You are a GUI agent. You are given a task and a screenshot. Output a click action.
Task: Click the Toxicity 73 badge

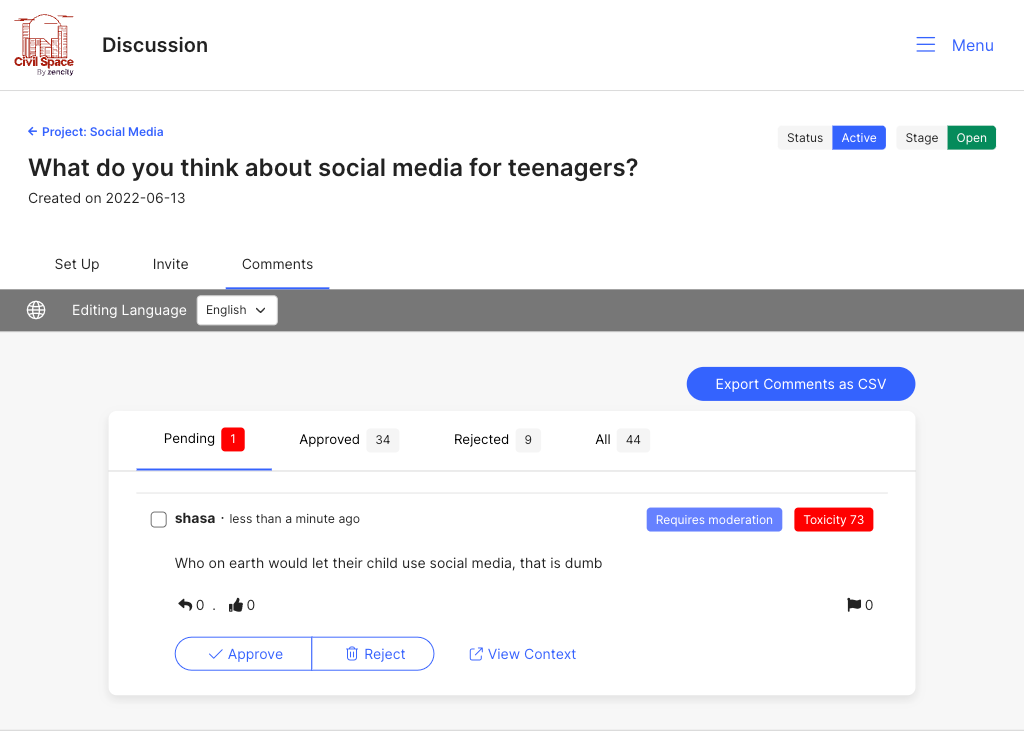[833, 520]
